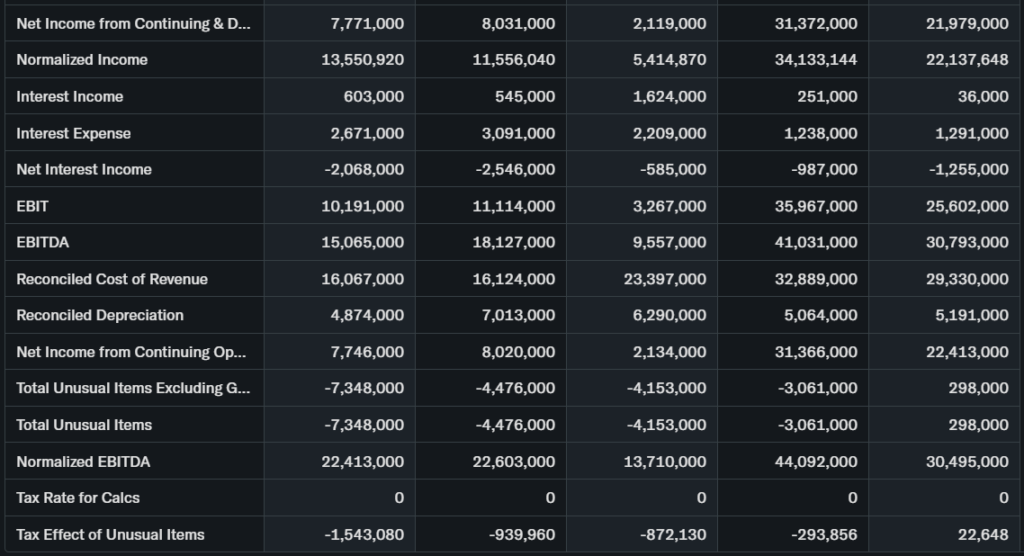Click the Interest Income value 1,624,000

670,97
